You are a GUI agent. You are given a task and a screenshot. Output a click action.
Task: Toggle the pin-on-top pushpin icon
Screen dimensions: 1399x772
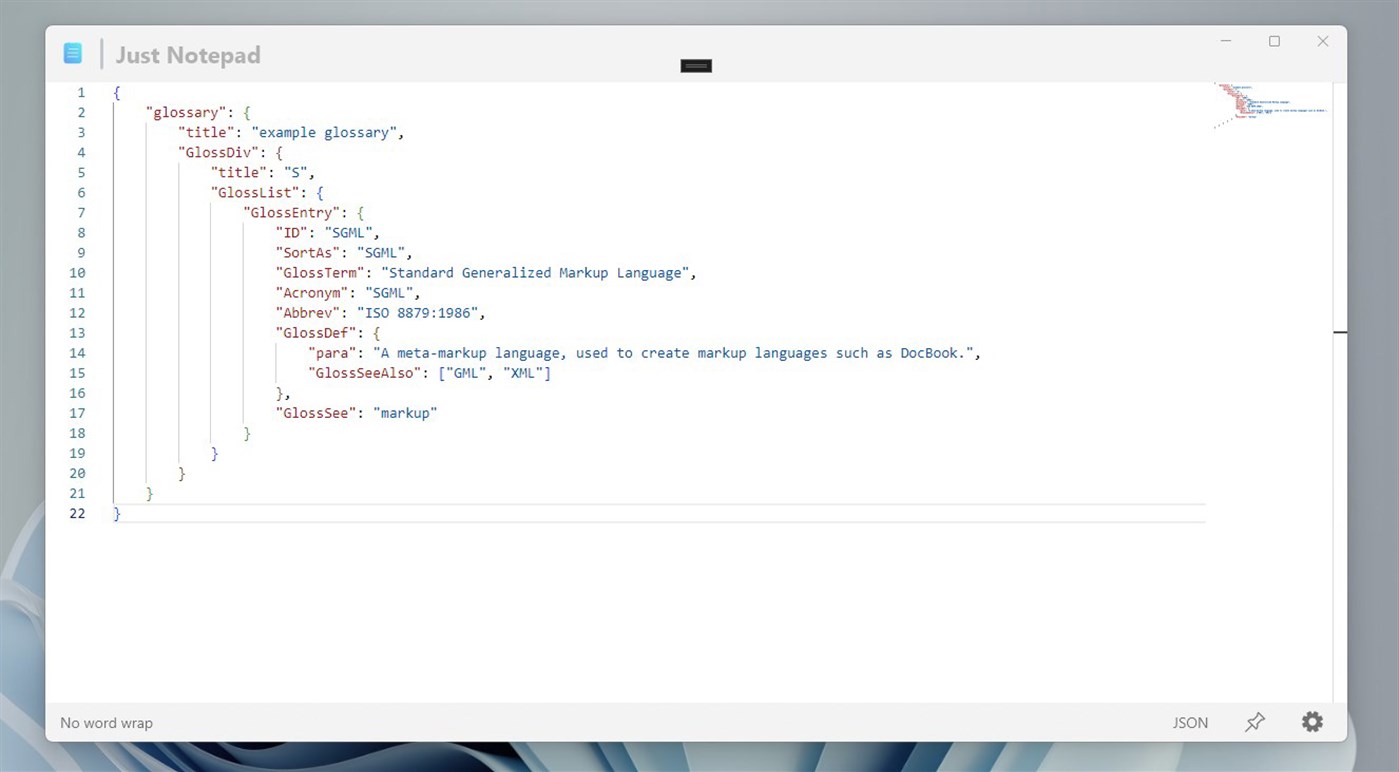pyautogui.click(x=1255, y=721)
